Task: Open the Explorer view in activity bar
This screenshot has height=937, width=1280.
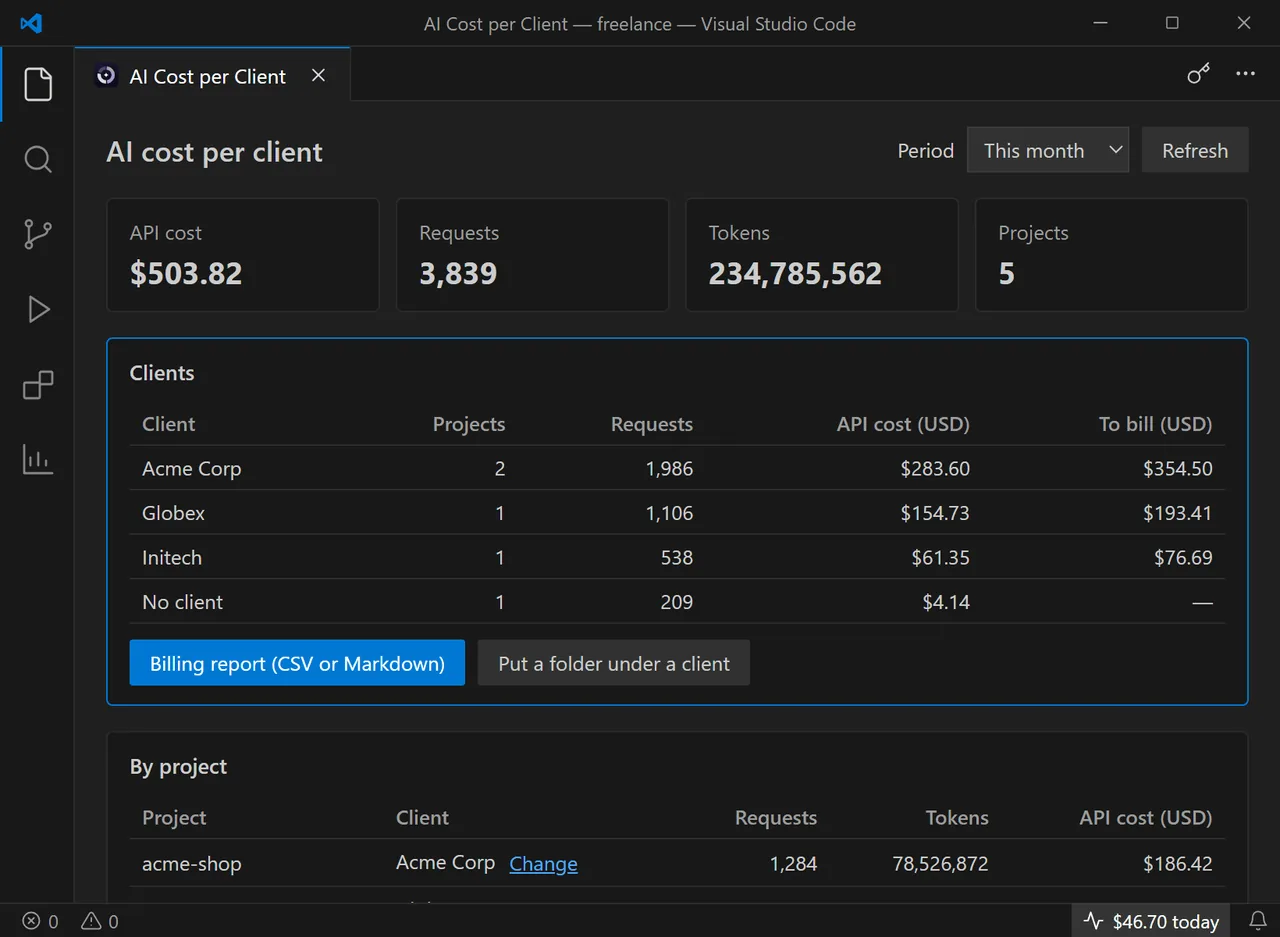Action: click(38, 84)
